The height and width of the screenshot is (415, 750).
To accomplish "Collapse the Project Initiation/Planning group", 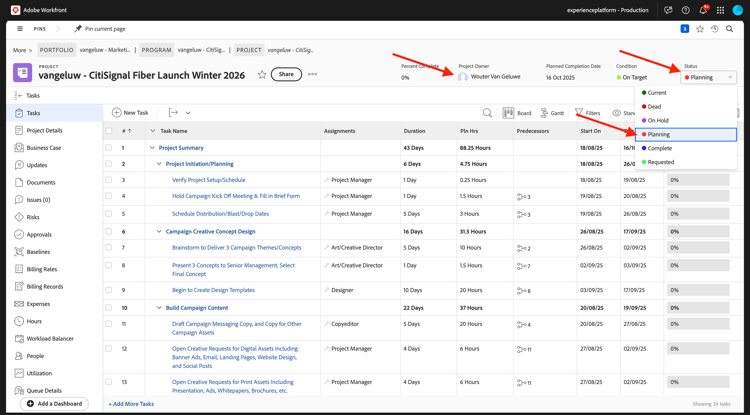I will click(159, 164).
